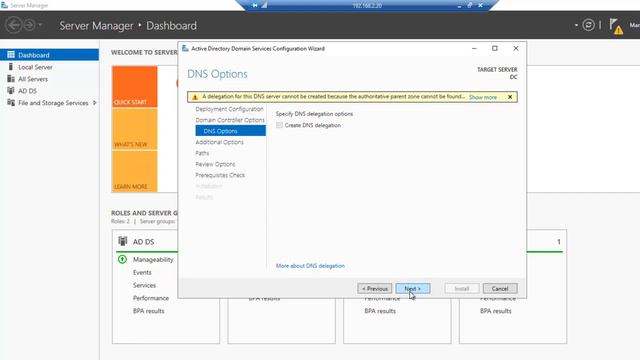This screenshot has width=640, height=360.
Task: Click the Local Server icon in sidebar
Action: tap(11, 67)
